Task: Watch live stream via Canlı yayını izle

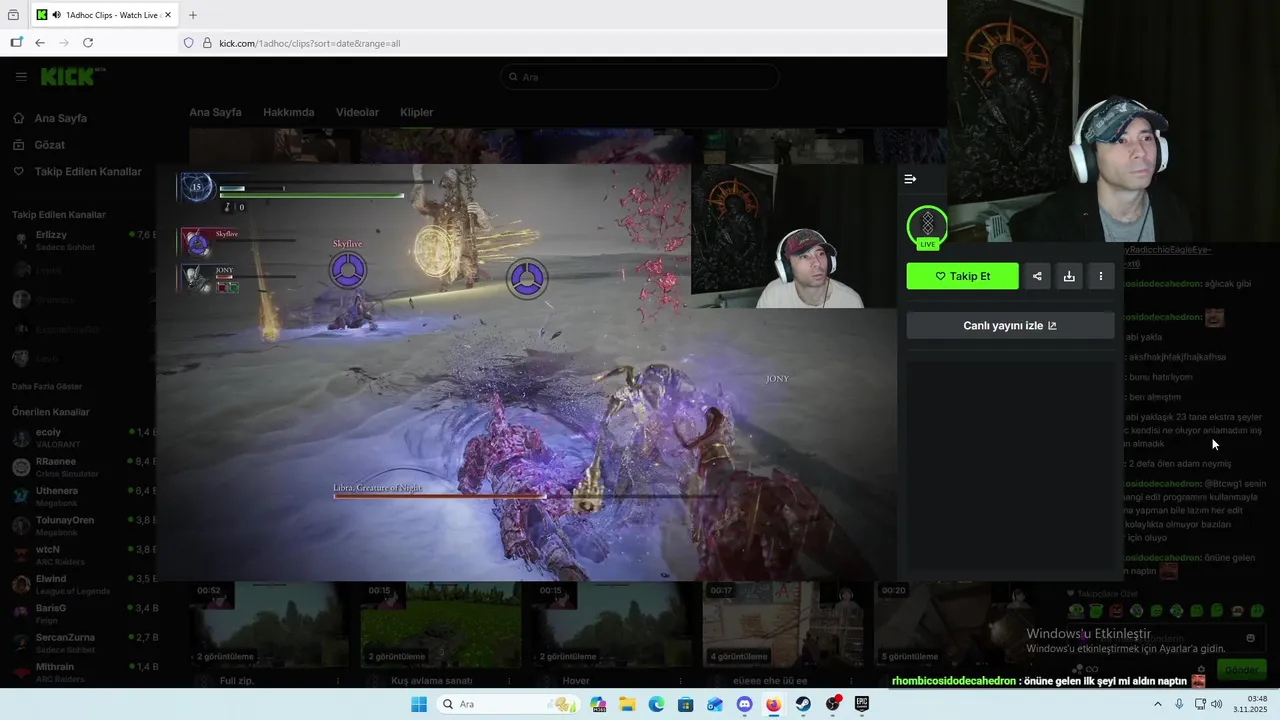Action: pyautogui.click(x=1010, y=325)
